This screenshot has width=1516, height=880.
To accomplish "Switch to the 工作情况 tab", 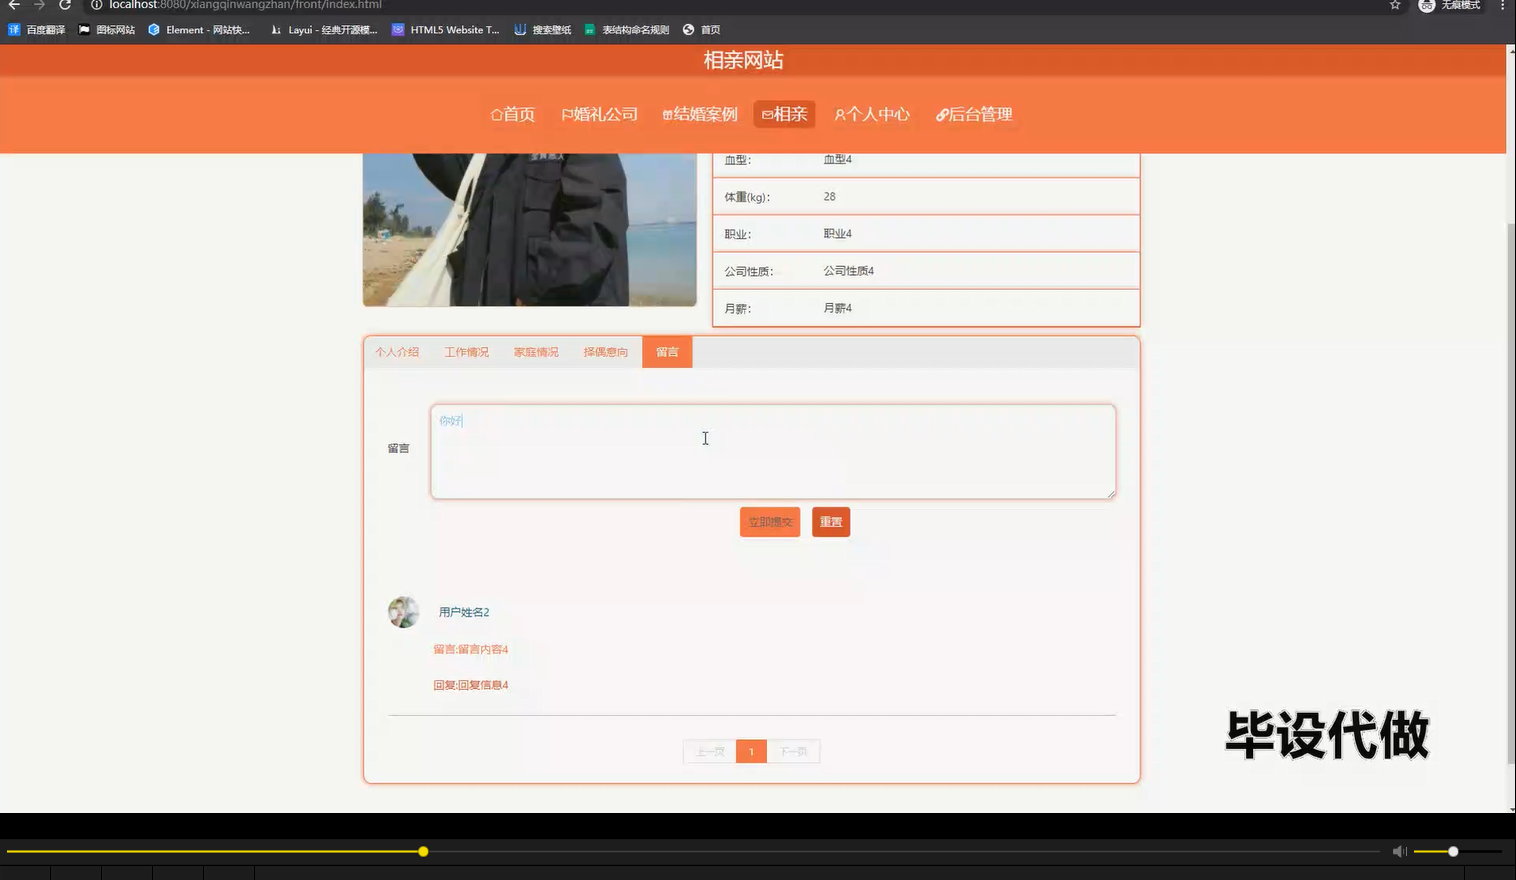I will coord(466,352).
